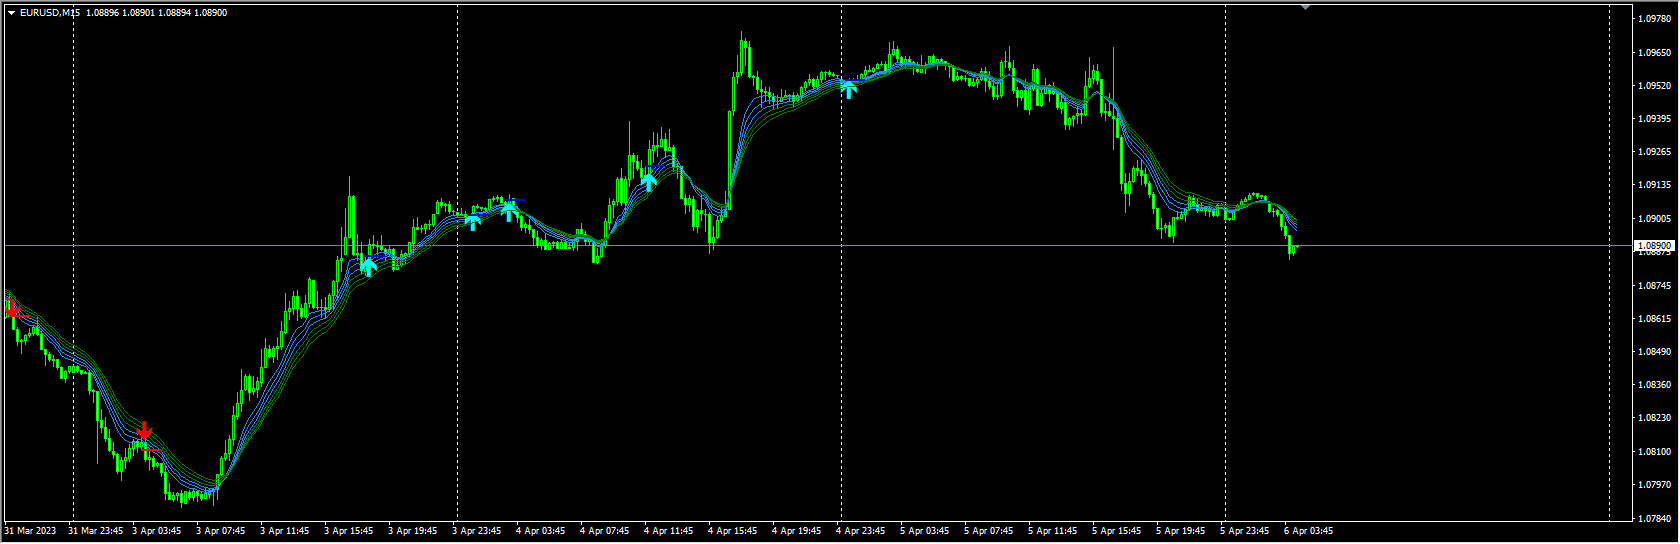Click the red sell arrow at chart's left edge

(11, 308)
